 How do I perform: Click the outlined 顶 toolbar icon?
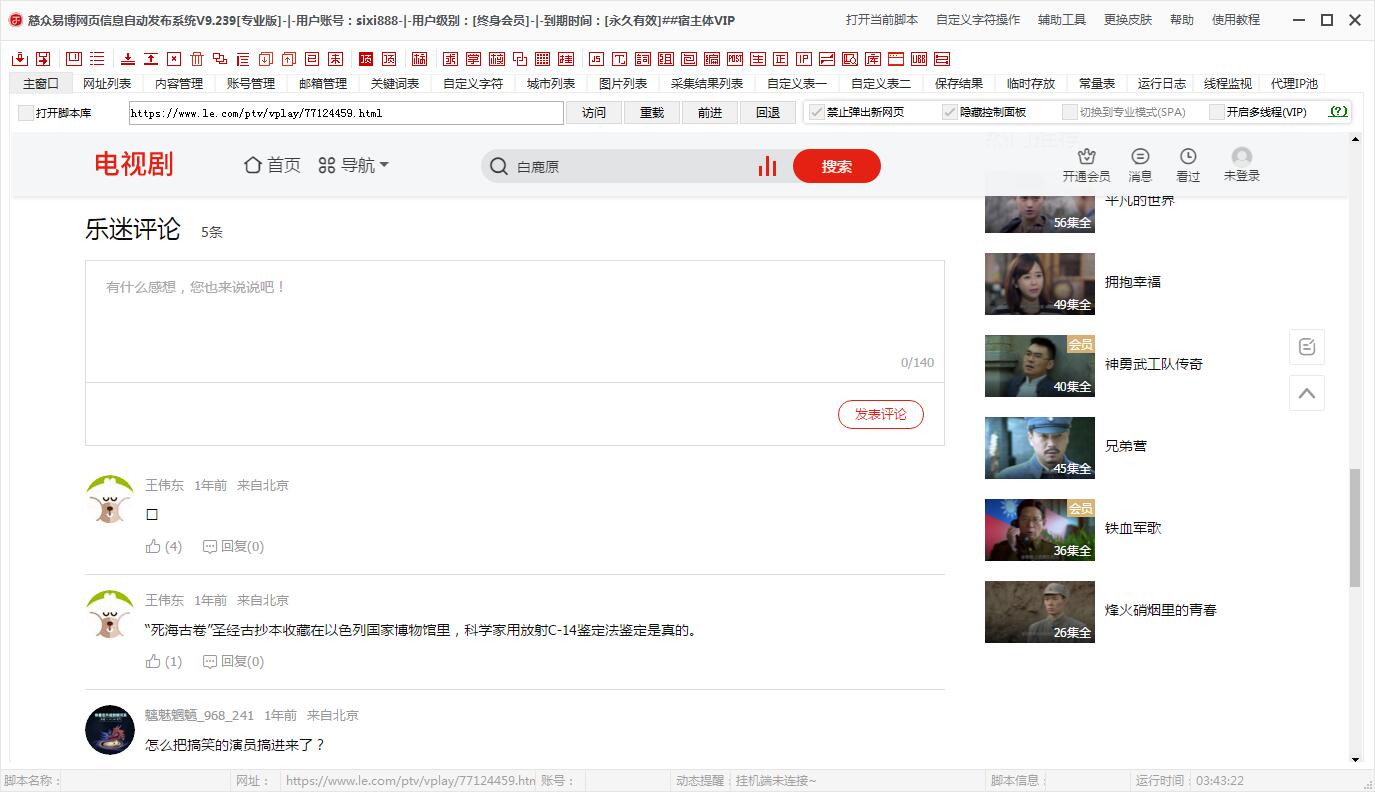pyautogui.click(x=389, y=58)
